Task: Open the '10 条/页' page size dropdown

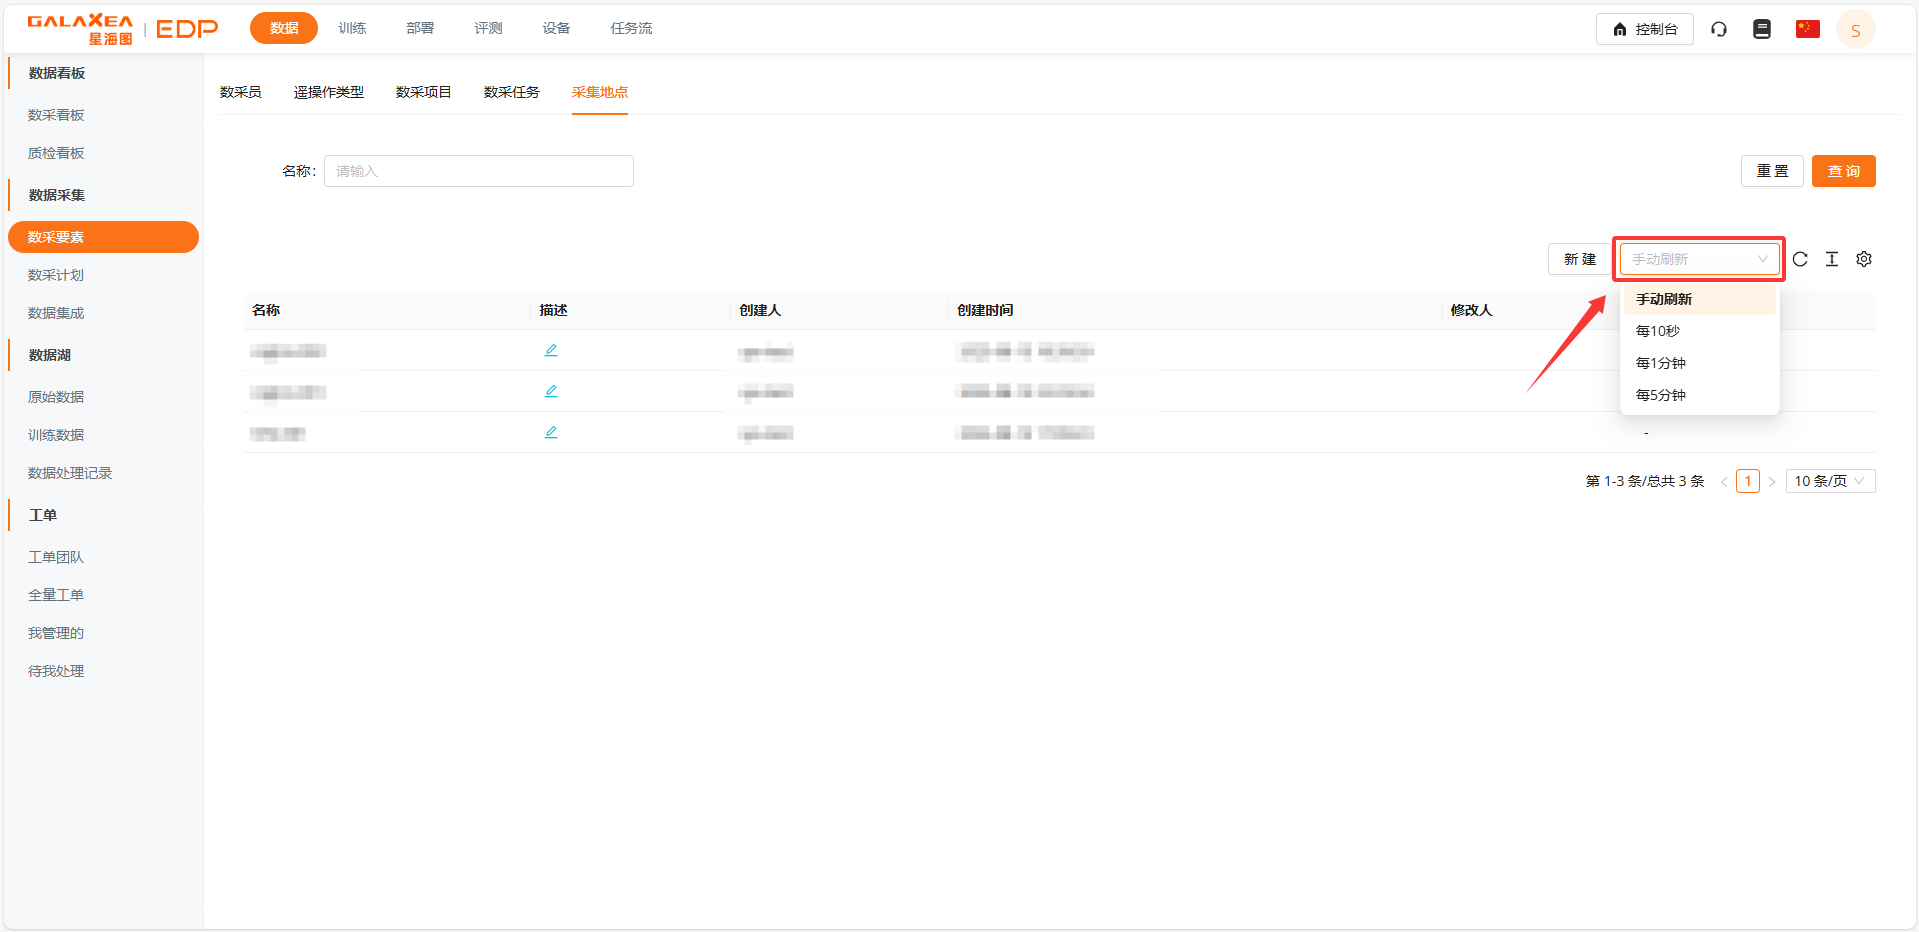Action: click(1830, 481)
